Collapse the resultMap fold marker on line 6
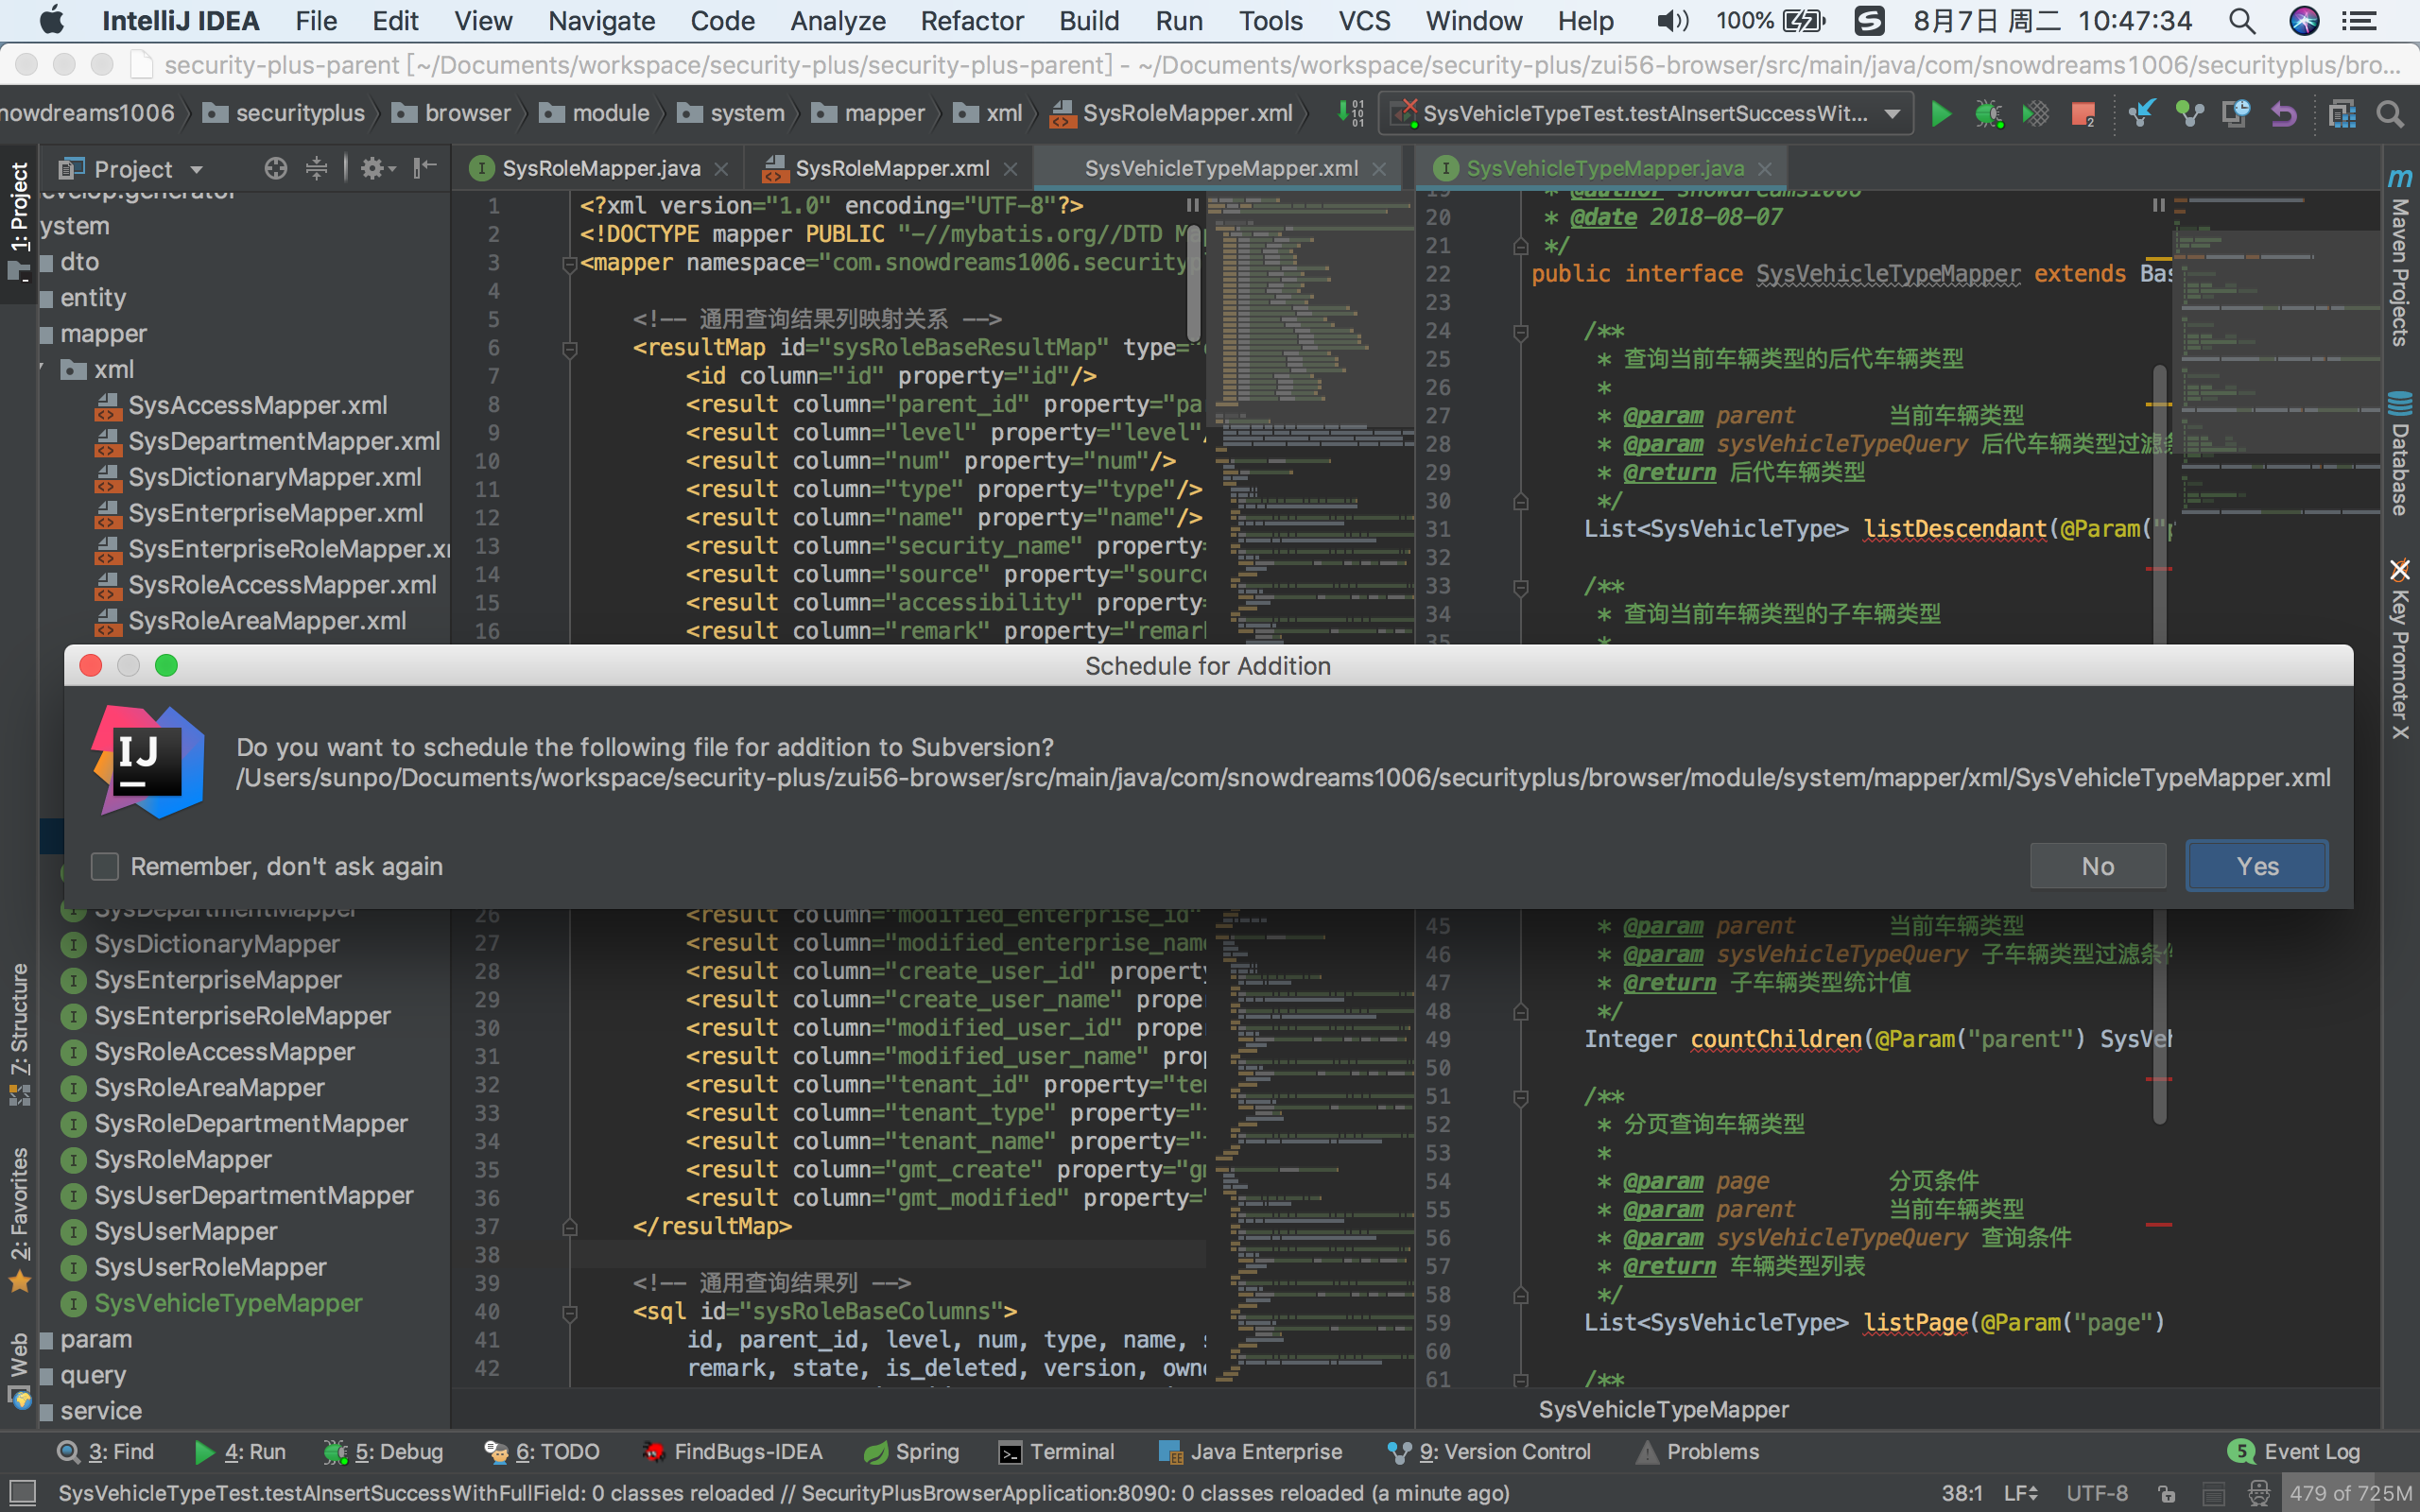Image resolution: width=2420 pixels, height=1512 pixels. [570, 348]
